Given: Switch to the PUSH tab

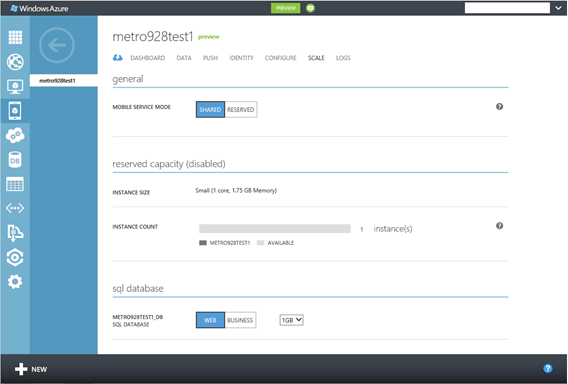Looking at the screenshot, I should tap(210, 58).
